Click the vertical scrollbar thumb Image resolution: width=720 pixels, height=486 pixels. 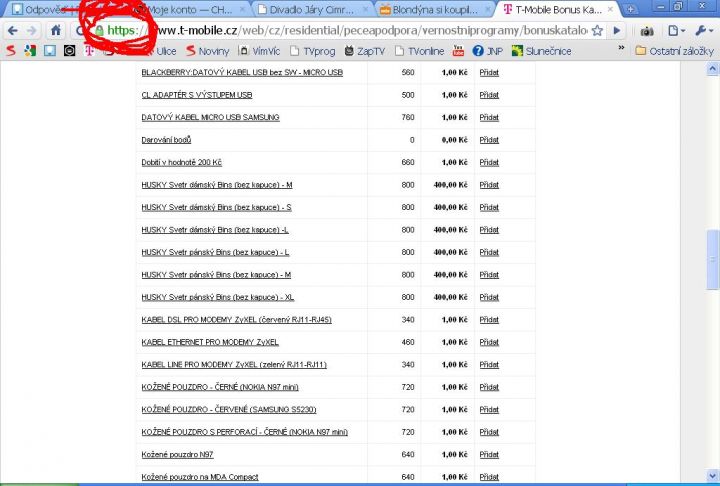[712, 260]
